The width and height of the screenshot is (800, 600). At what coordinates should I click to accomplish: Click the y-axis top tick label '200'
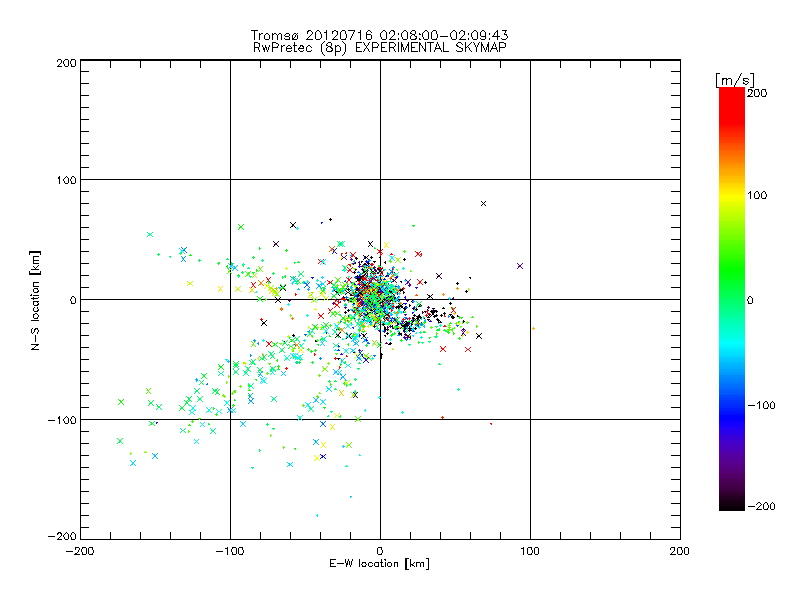66,63
